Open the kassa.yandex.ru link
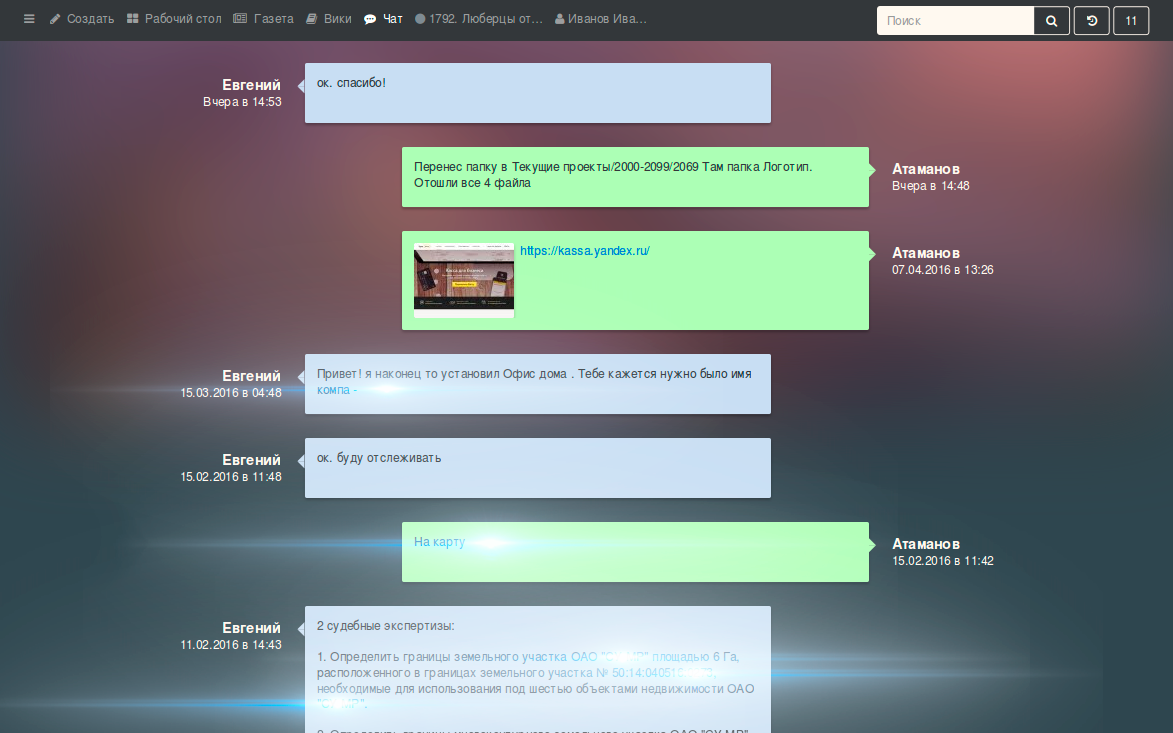The height and width of the screenshot is (733, 1173). point(585,251)
